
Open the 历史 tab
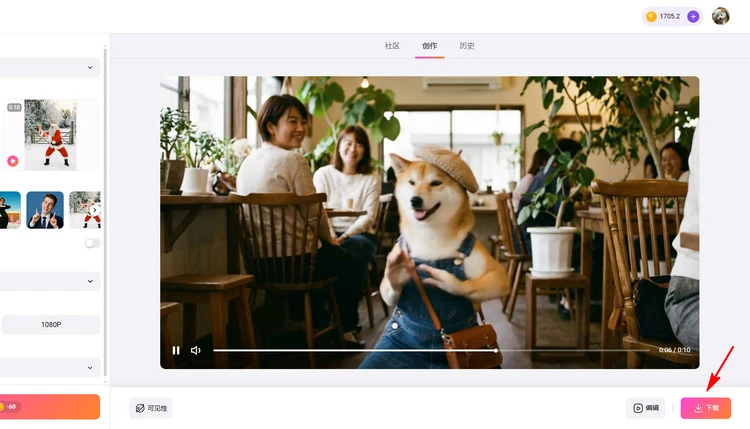[x=467, y=46]
